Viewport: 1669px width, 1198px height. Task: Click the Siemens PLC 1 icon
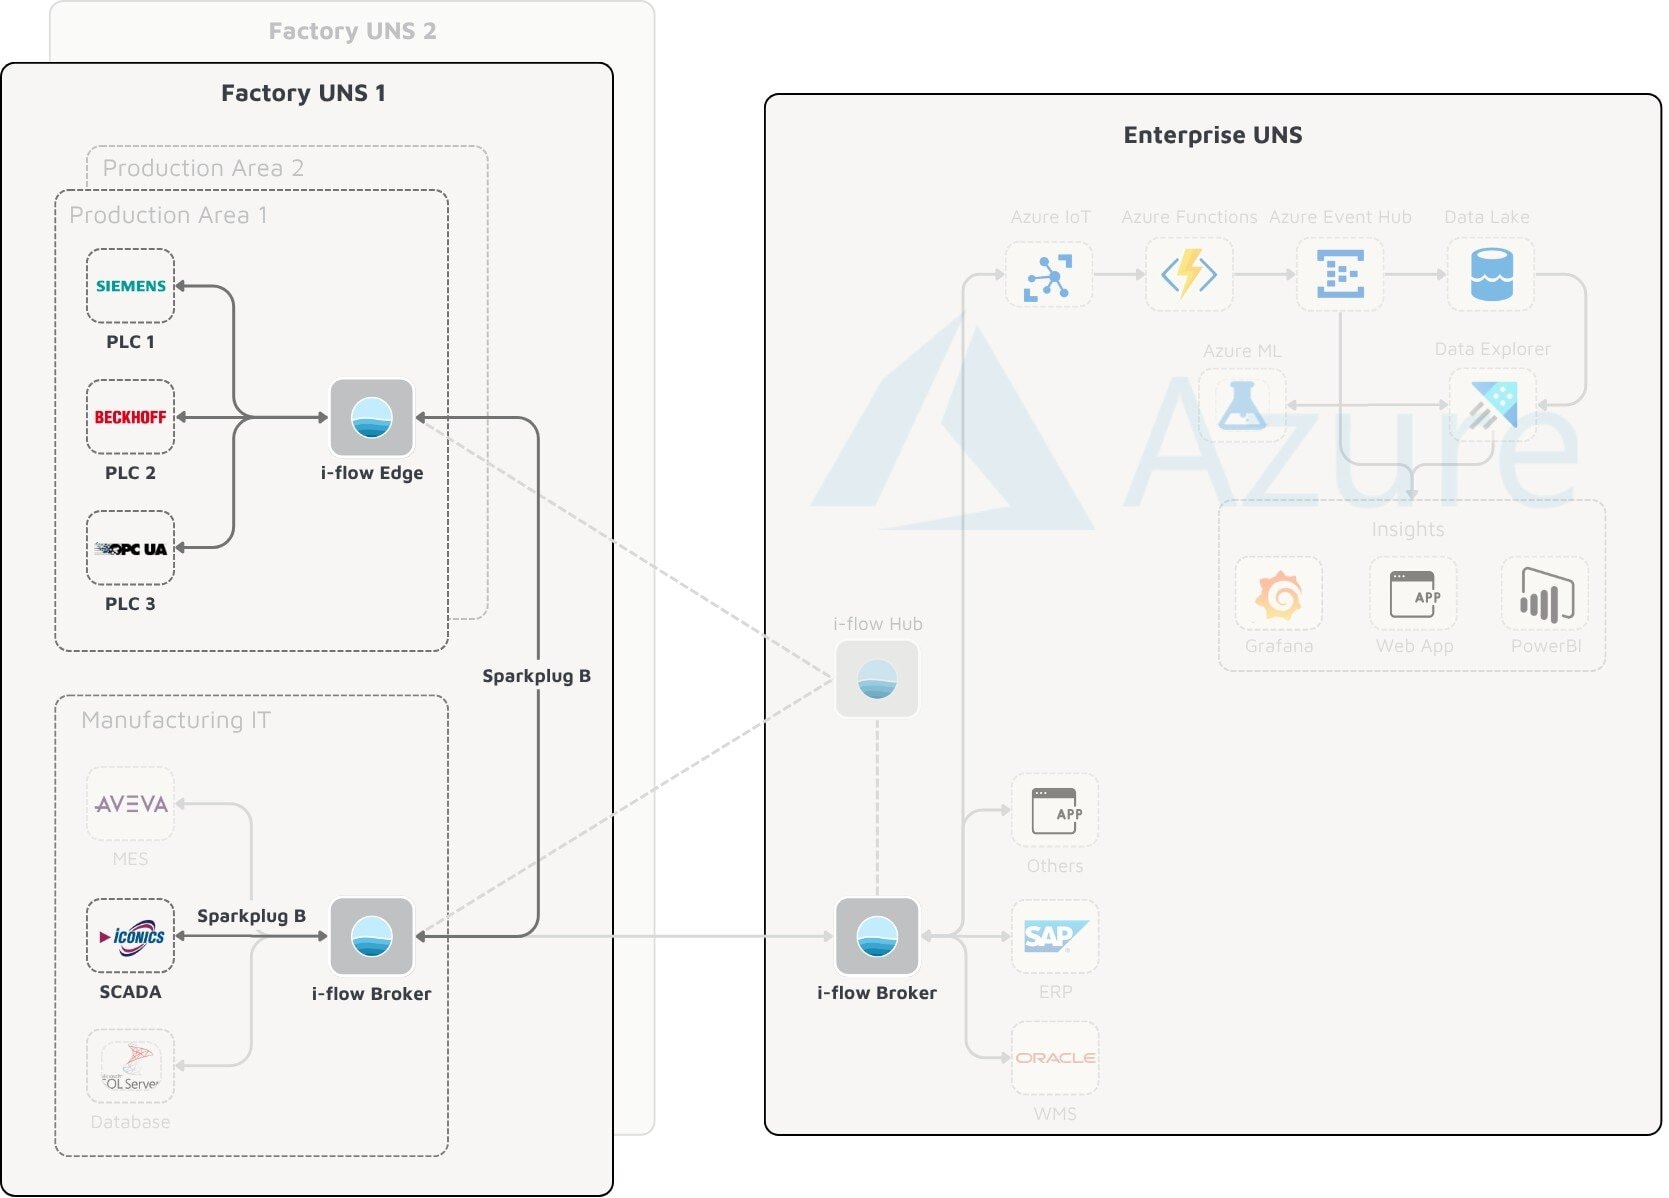point(131,286)
